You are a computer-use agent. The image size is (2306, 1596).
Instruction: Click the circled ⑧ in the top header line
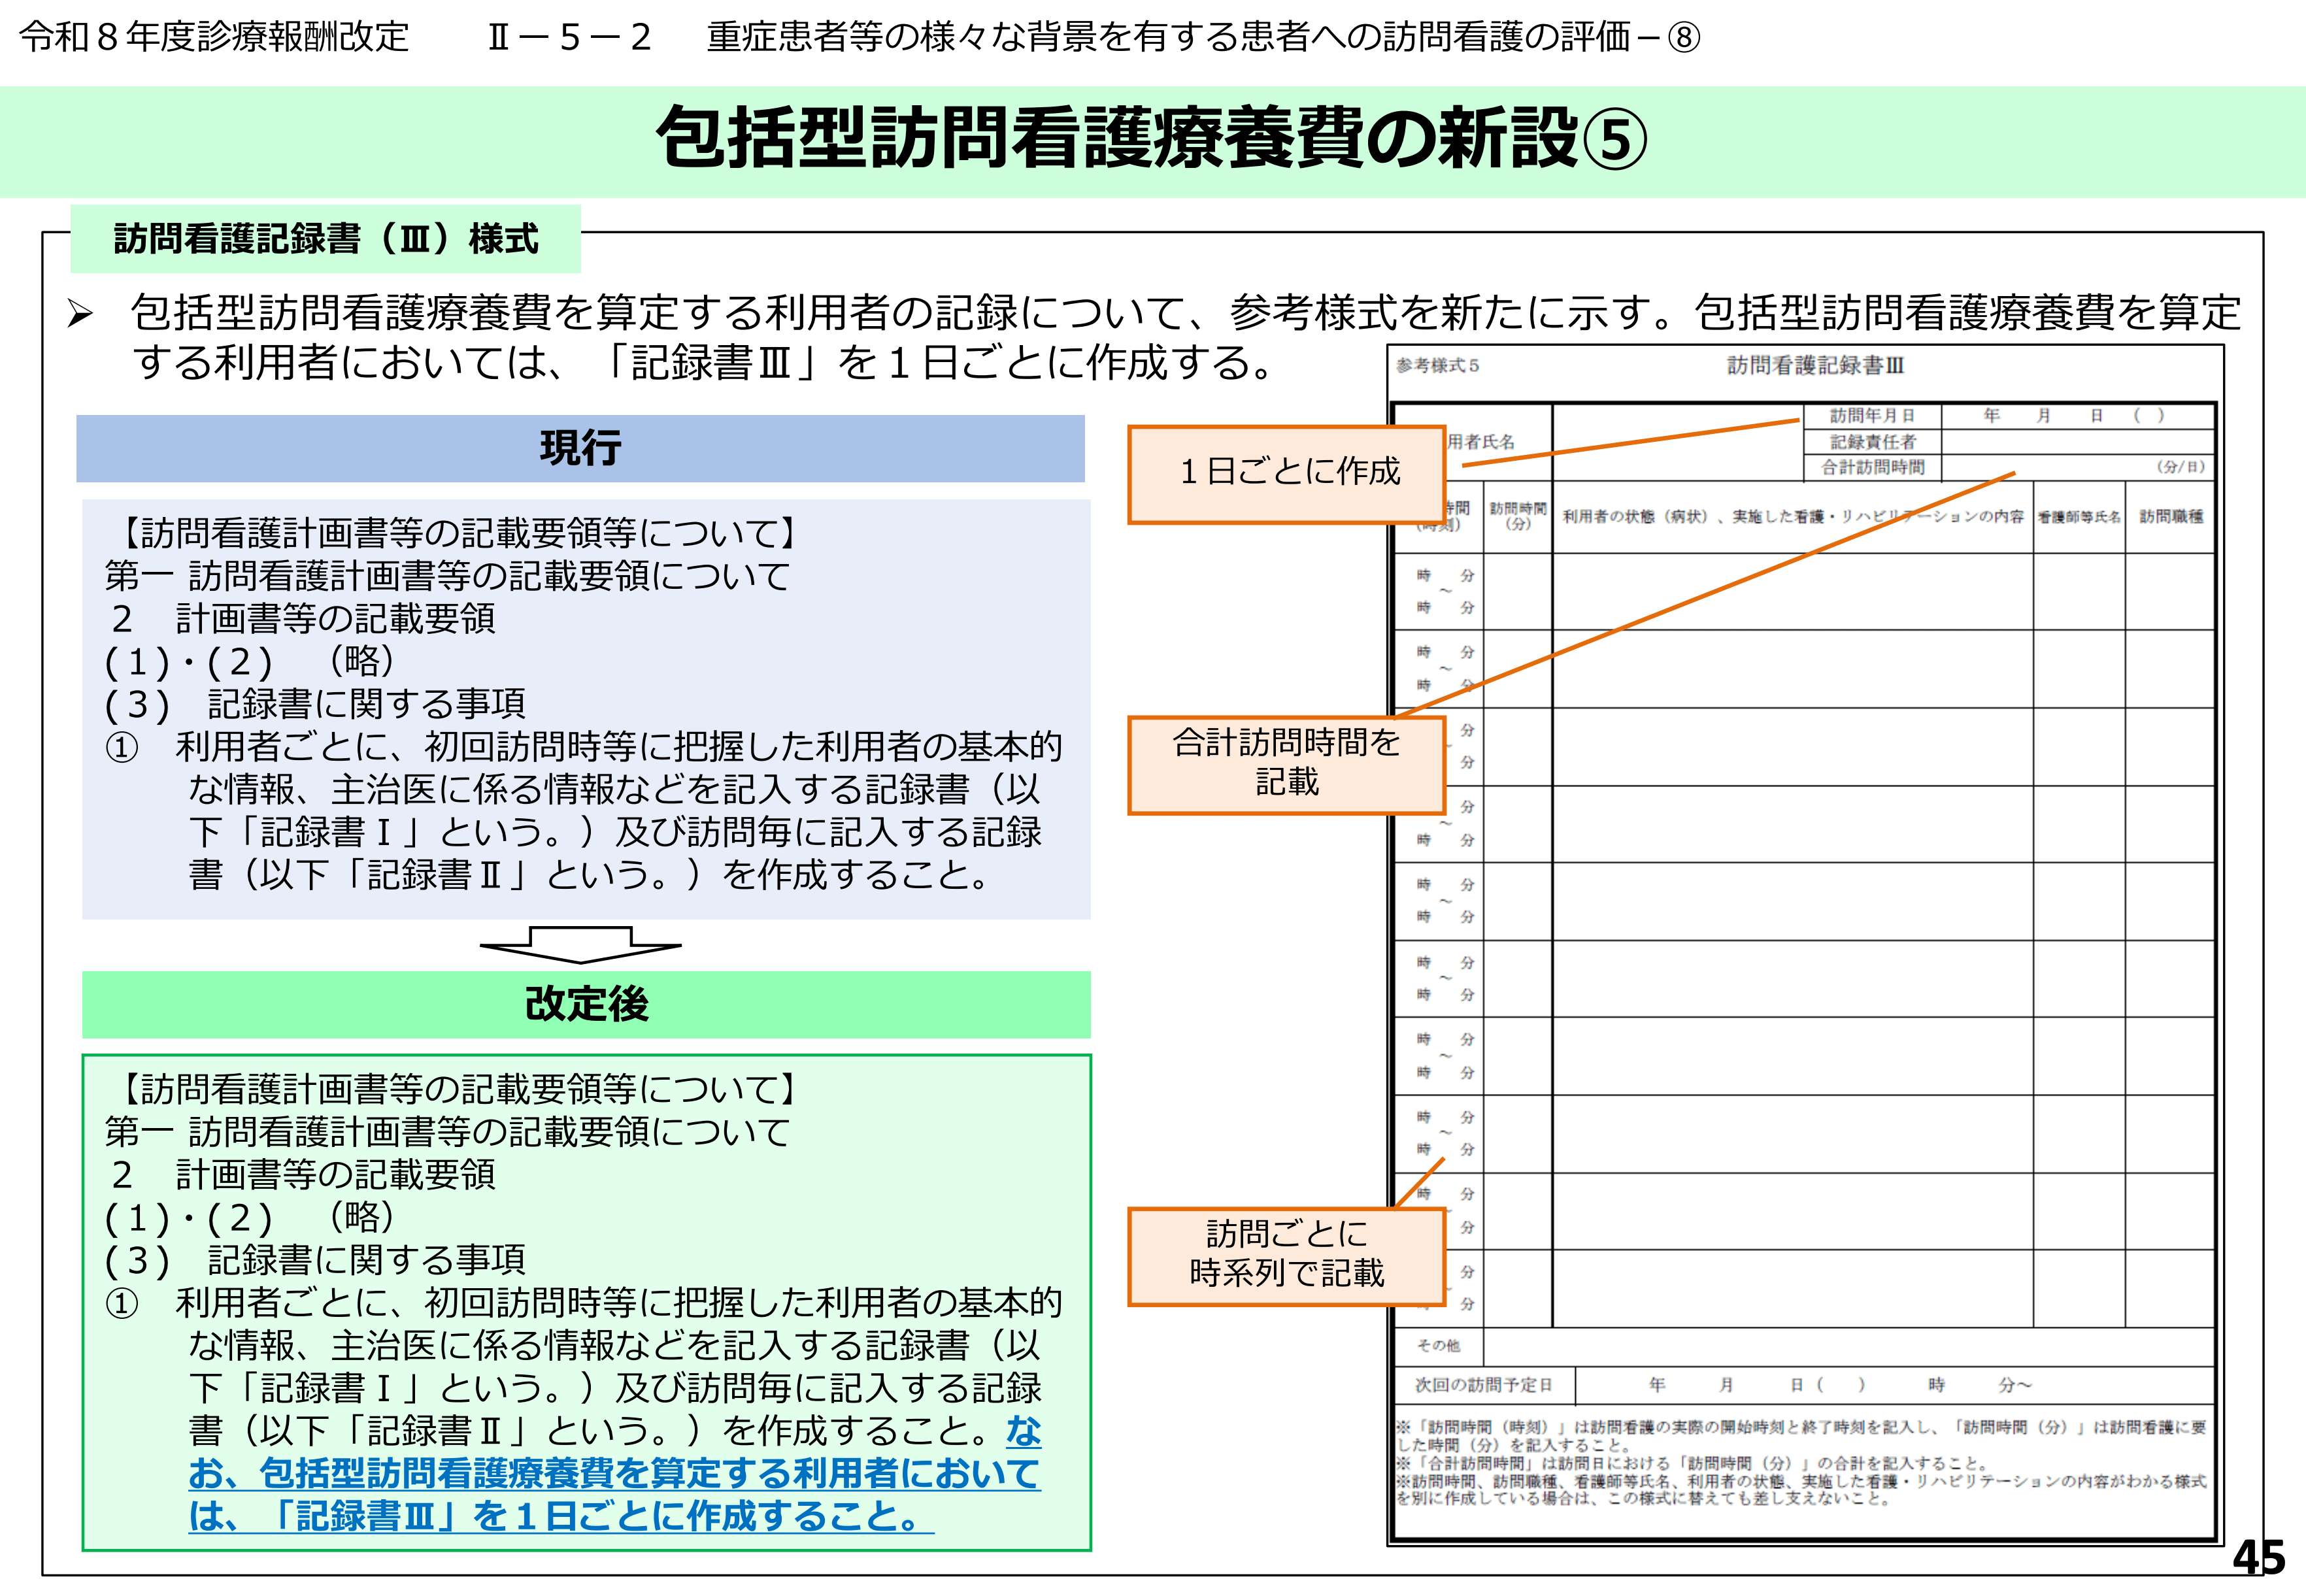pos(1684,38)
